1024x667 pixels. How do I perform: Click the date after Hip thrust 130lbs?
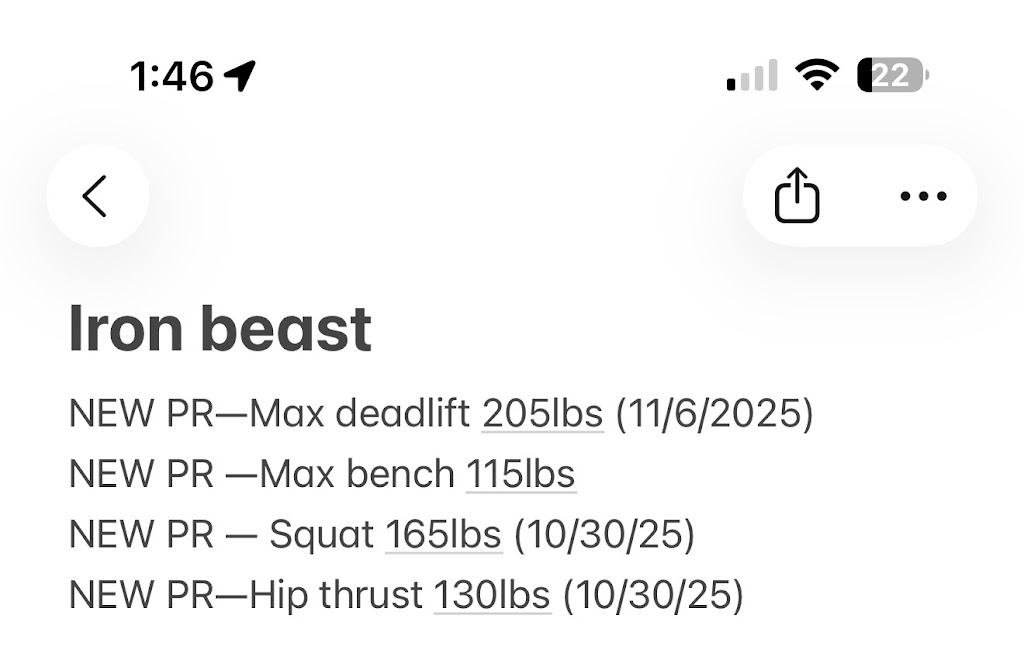click(653, 595)
